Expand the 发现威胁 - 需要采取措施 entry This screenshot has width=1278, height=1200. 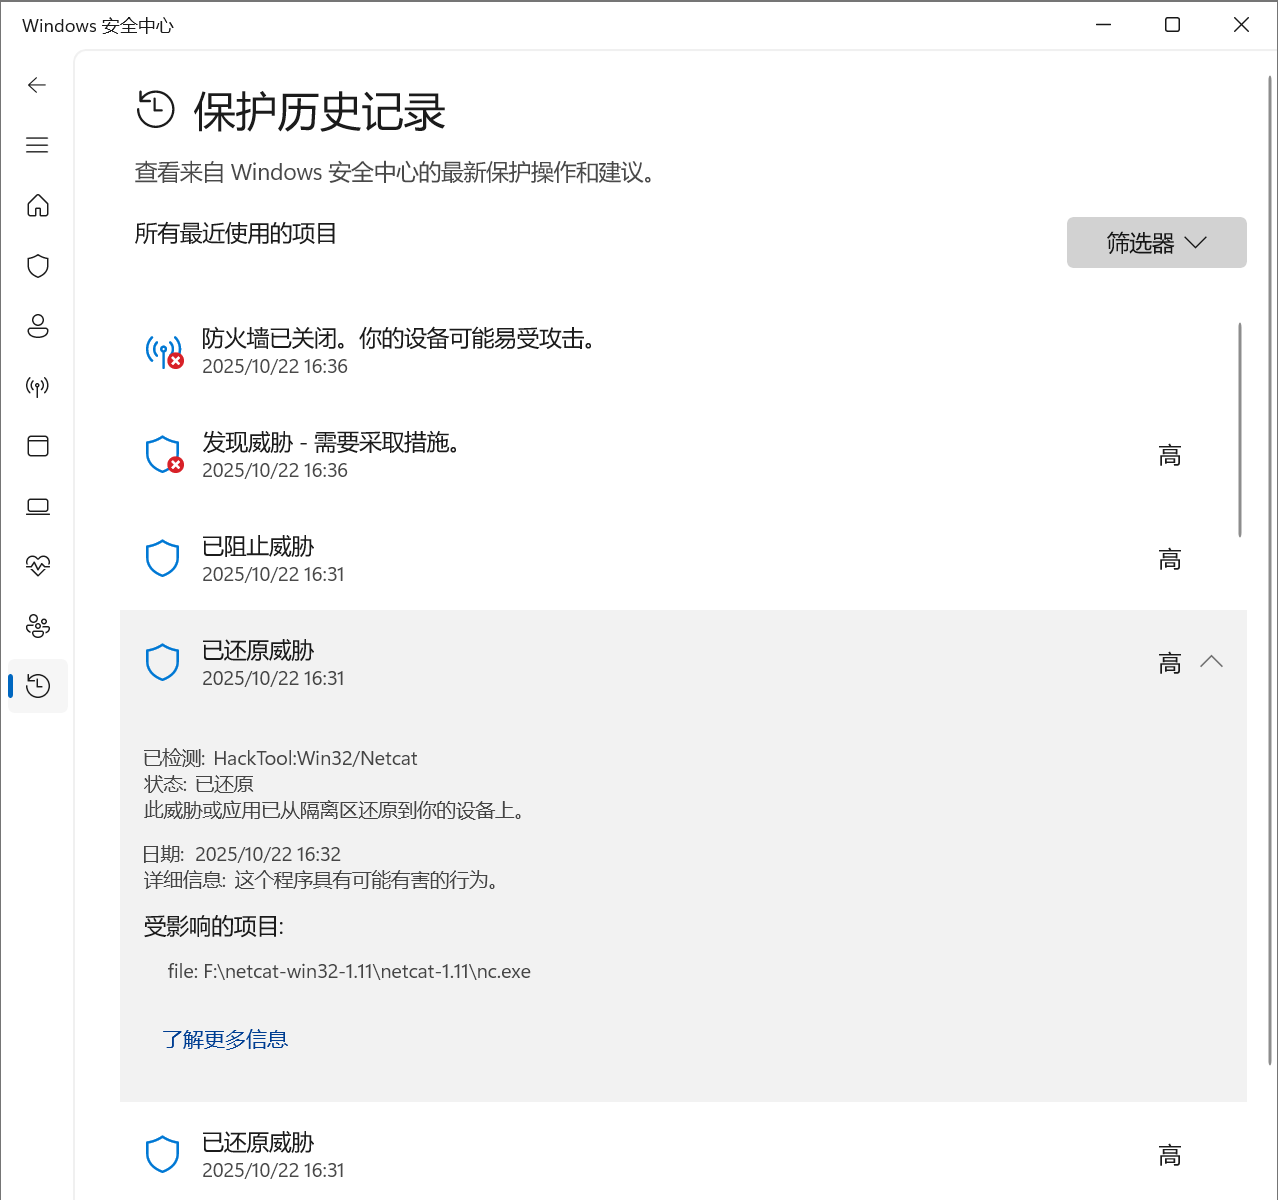(683, 455)
